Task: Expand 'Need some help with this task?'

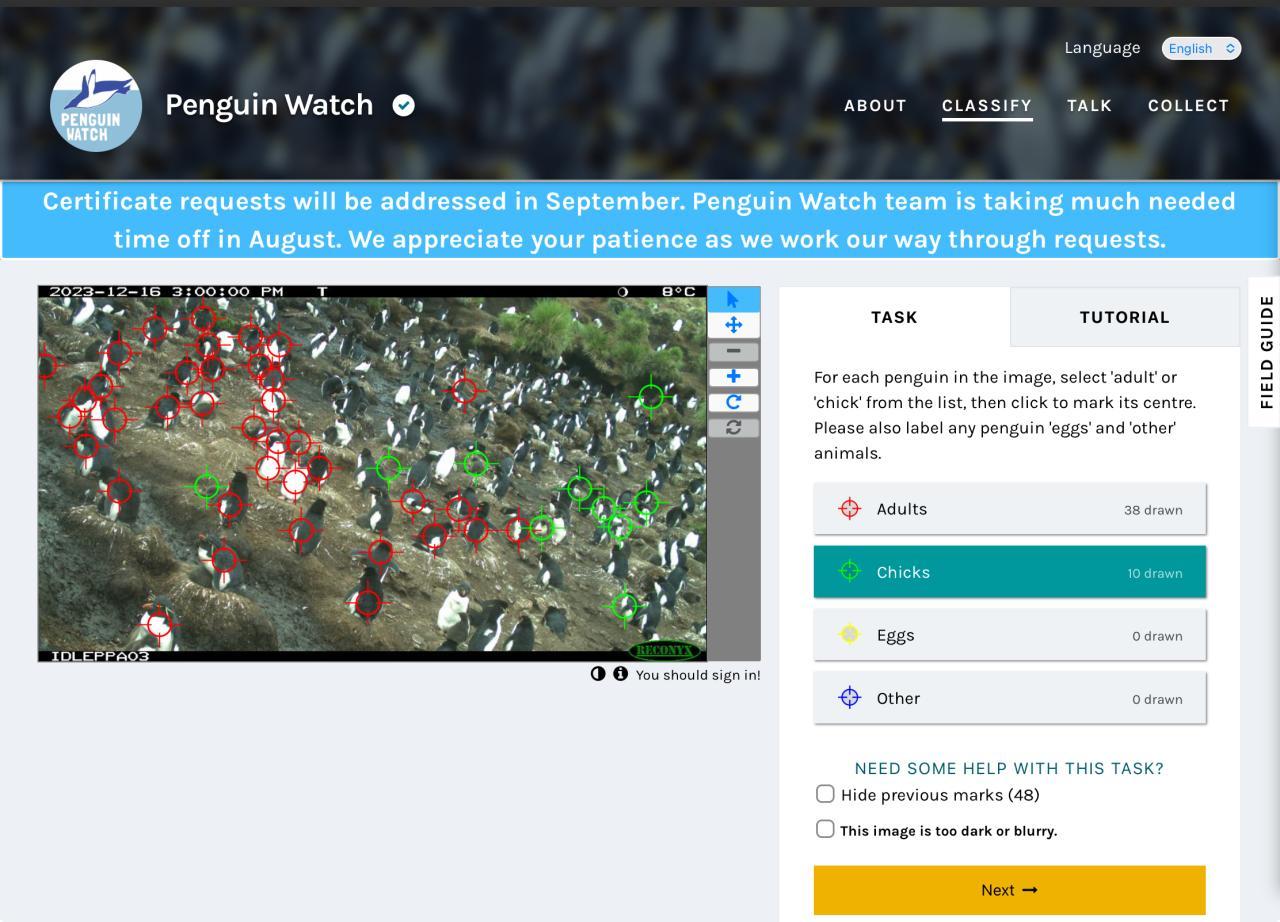Action: click(x=1009, y=768)
